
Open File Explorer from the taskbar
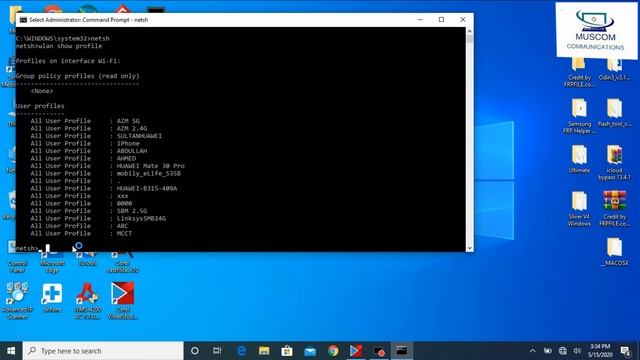[x=264, y=351]
